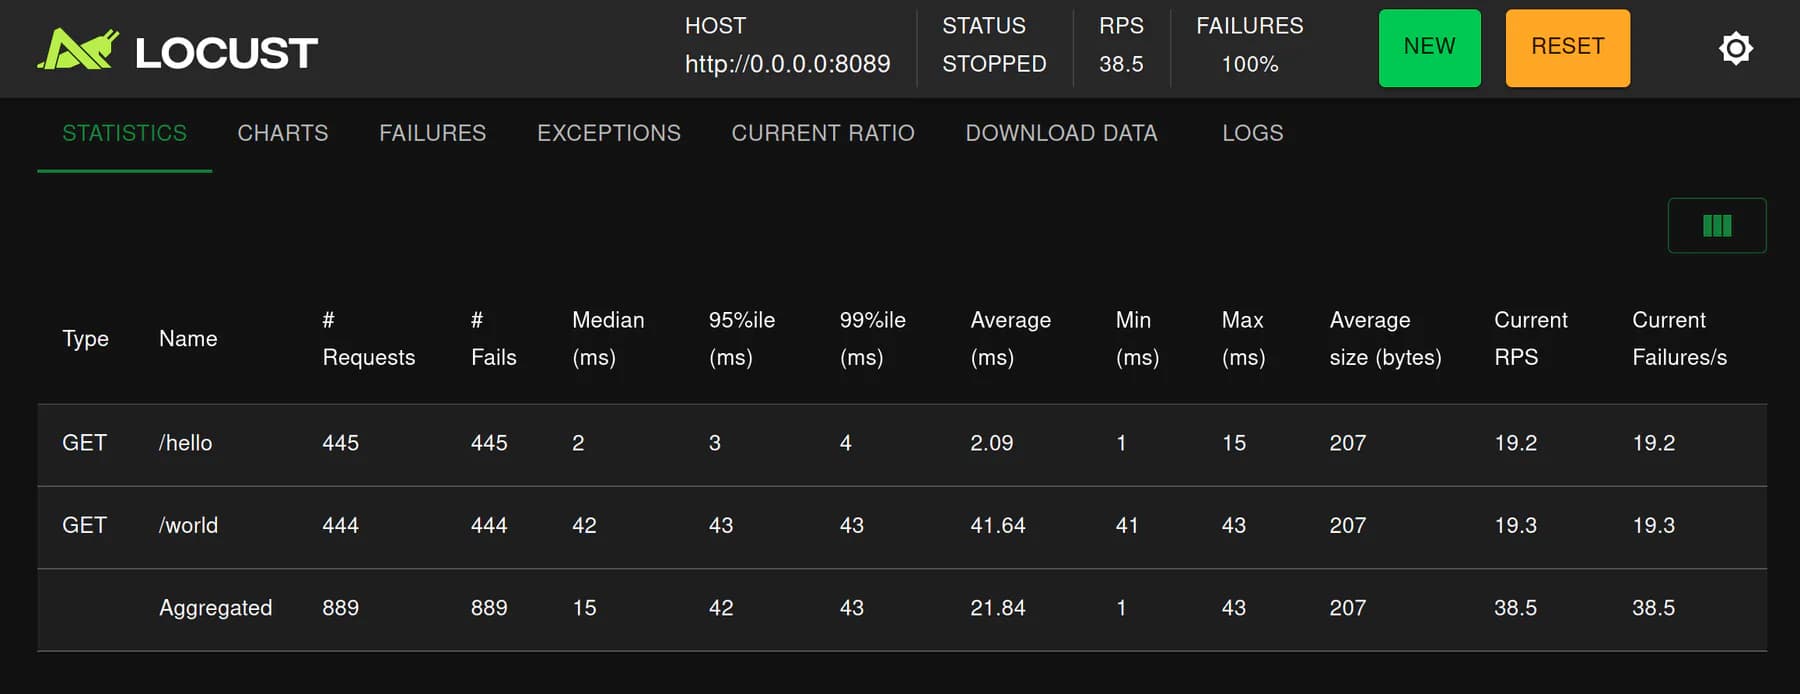Click the header failures 100% value

click(1250, 64)
